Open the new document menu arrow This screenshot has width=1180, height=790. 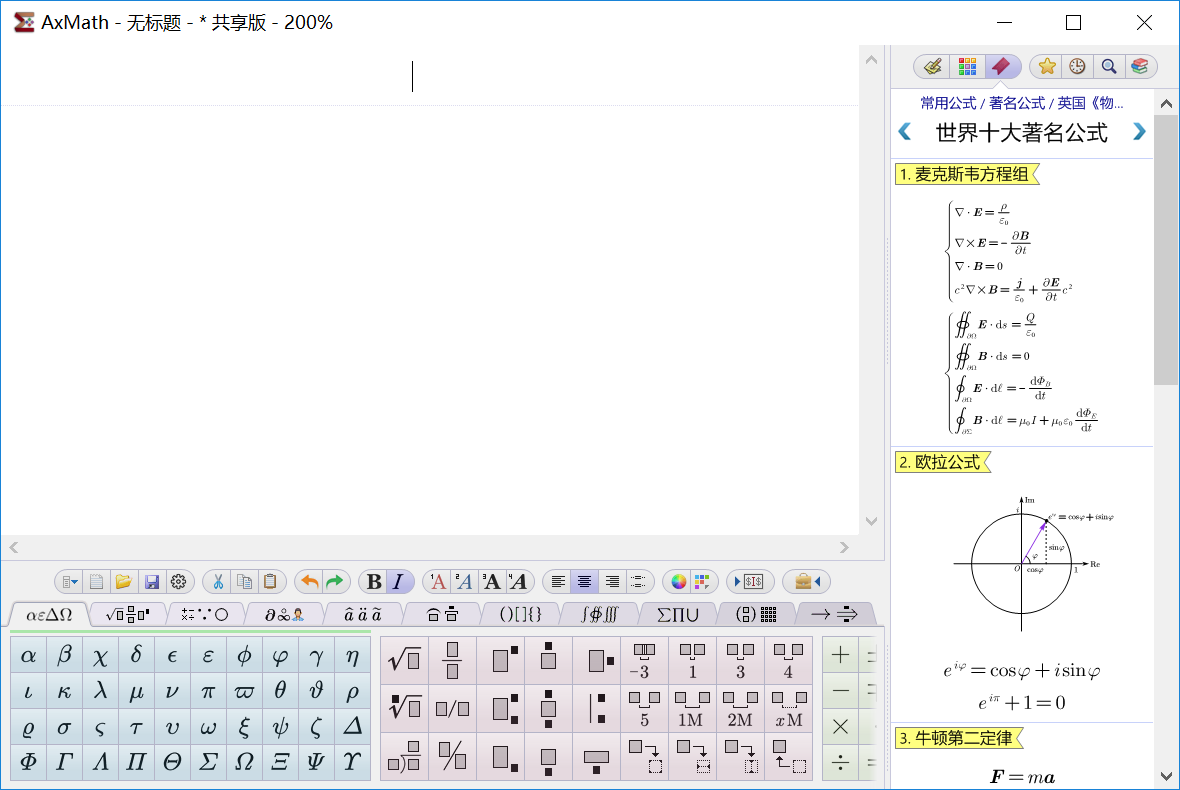[69, 582]
